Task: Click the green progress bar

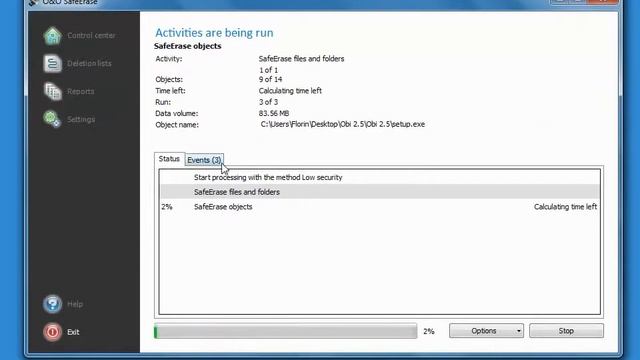Action: pos(285,331)
